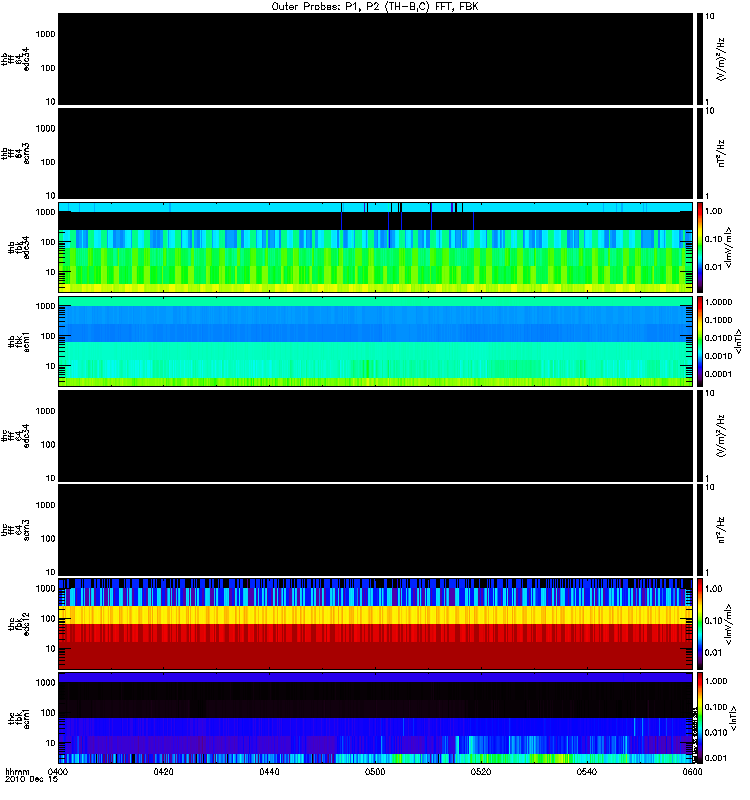Click the blank thc fff 64 edc34 panel
Screen dimensions: 750x800
(375, 436)
